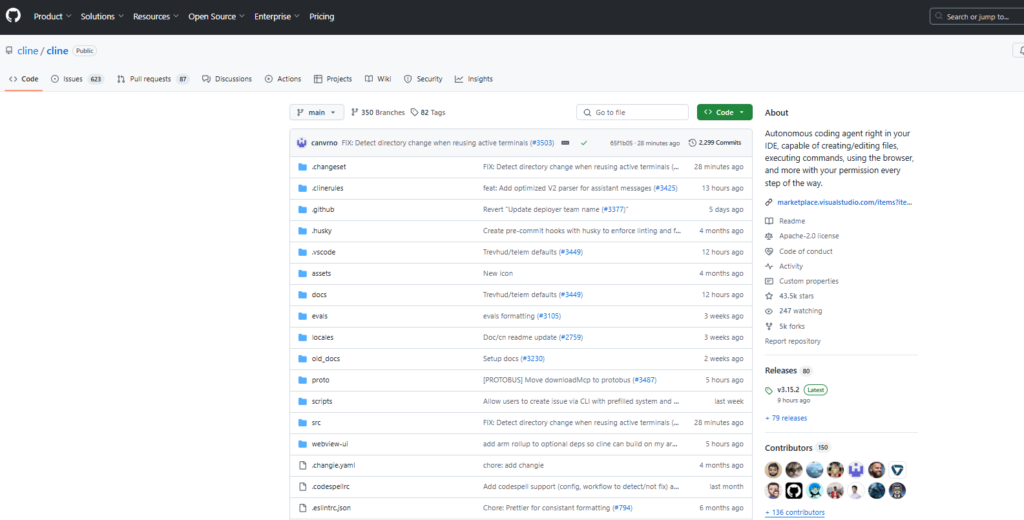Open the docs folder
Viewport: 1024px width, 520px height.
tap(319, 295)
